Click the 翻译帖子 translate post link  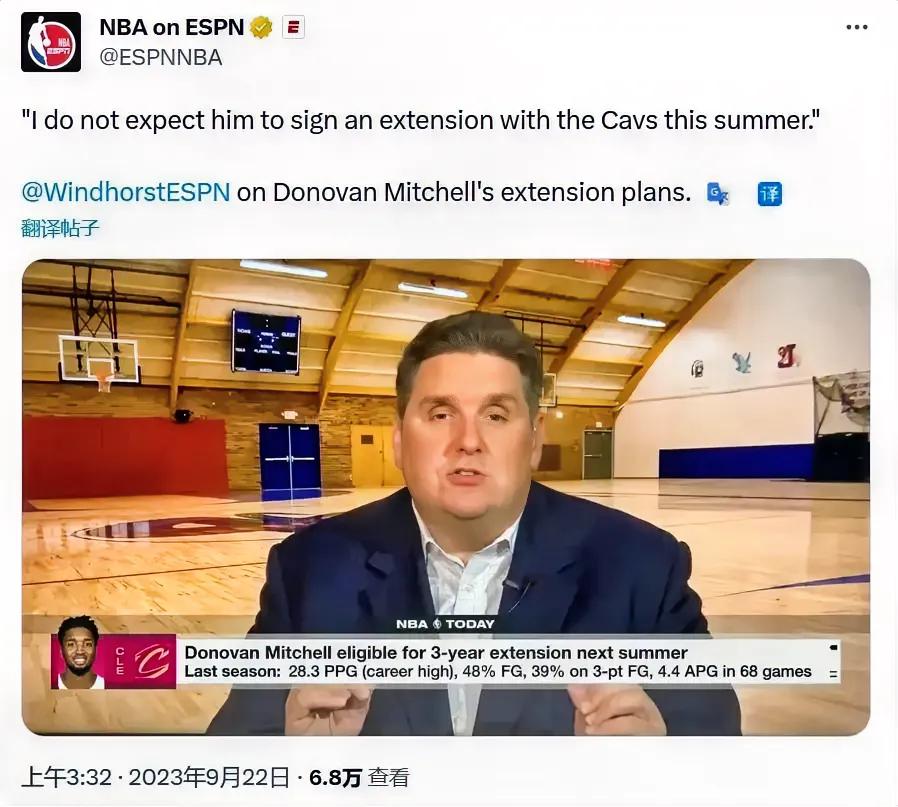point(60,228)
